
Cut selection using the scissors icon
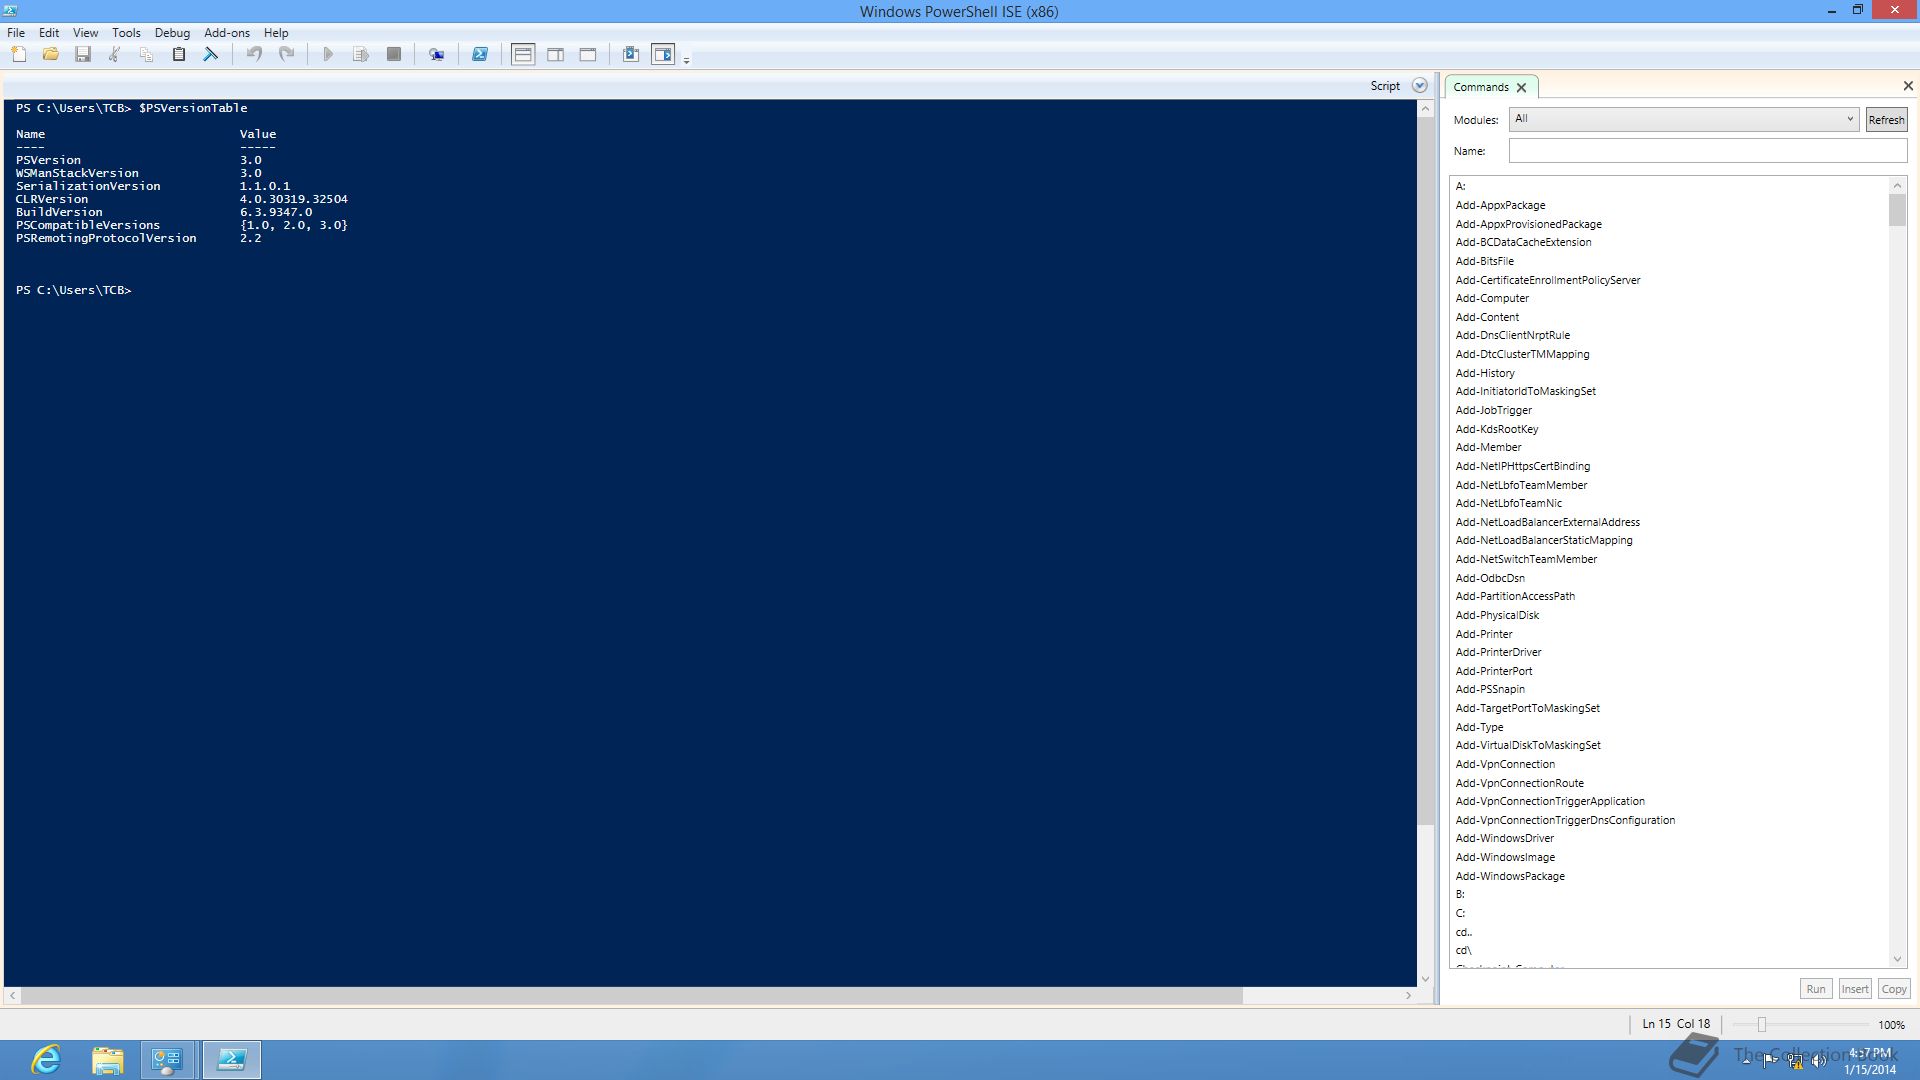tap(115, 54)
